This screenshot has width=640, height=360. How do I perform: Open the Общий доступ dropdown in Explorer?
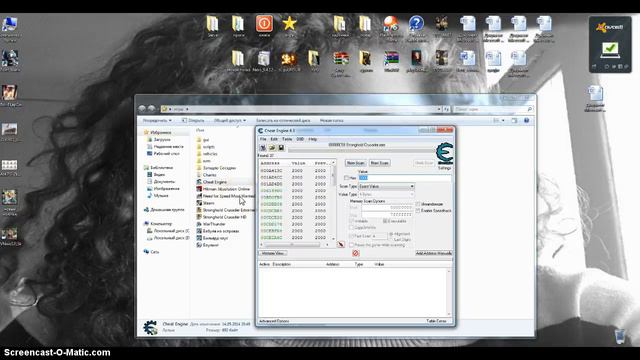230,120
